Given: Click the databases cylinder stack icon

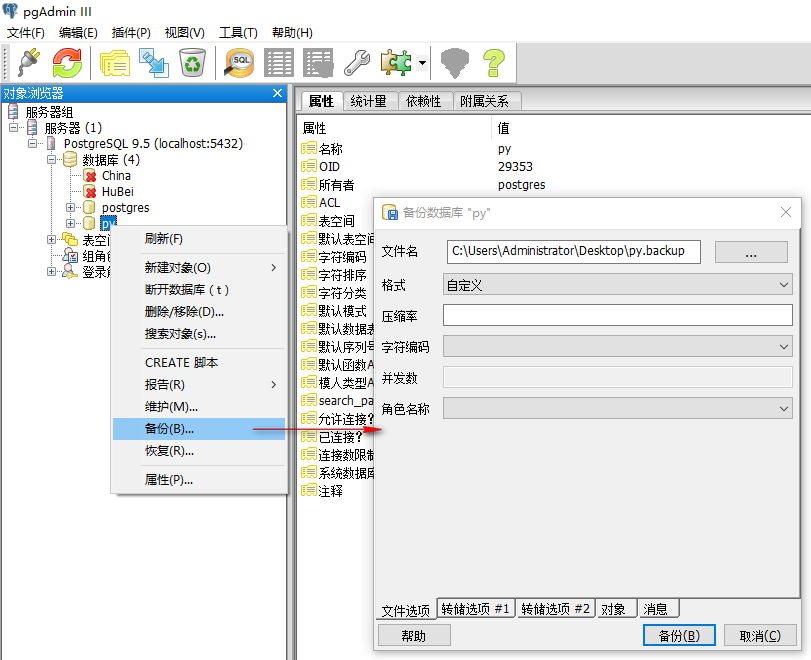Looking at the screenshot, I should 70,159.
